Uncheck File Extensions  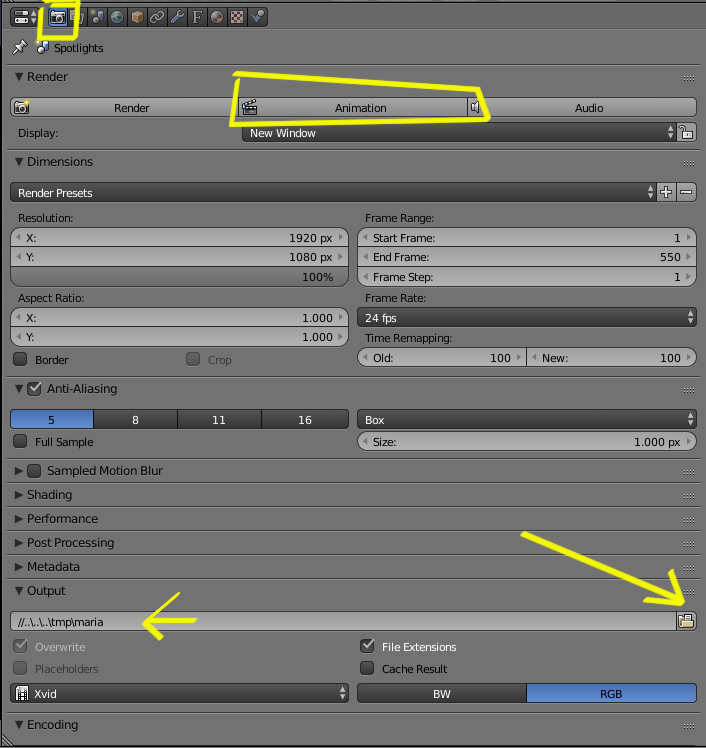367,646
